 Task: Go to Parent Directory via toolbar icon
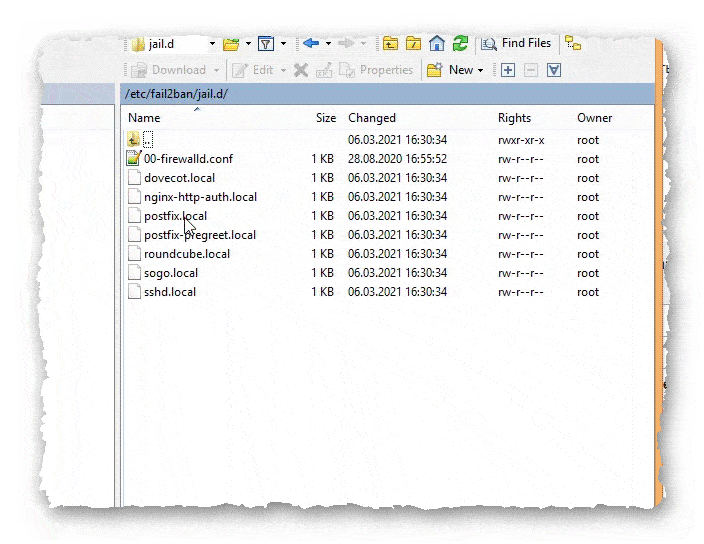coord(390,44)
